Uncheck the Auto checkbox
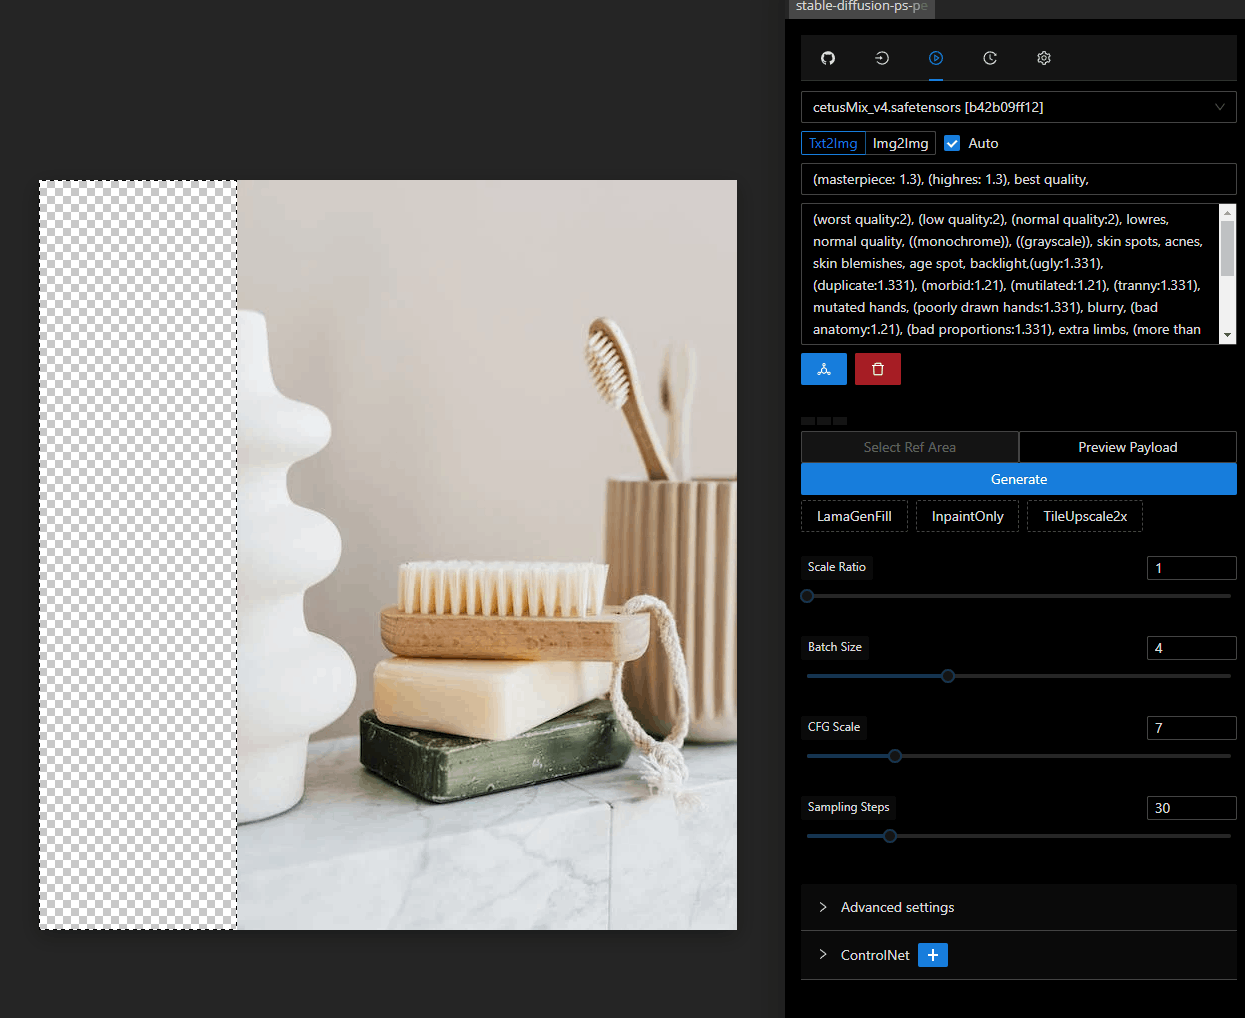Viewport: 1245px width, 1018px height. [951, 143]
